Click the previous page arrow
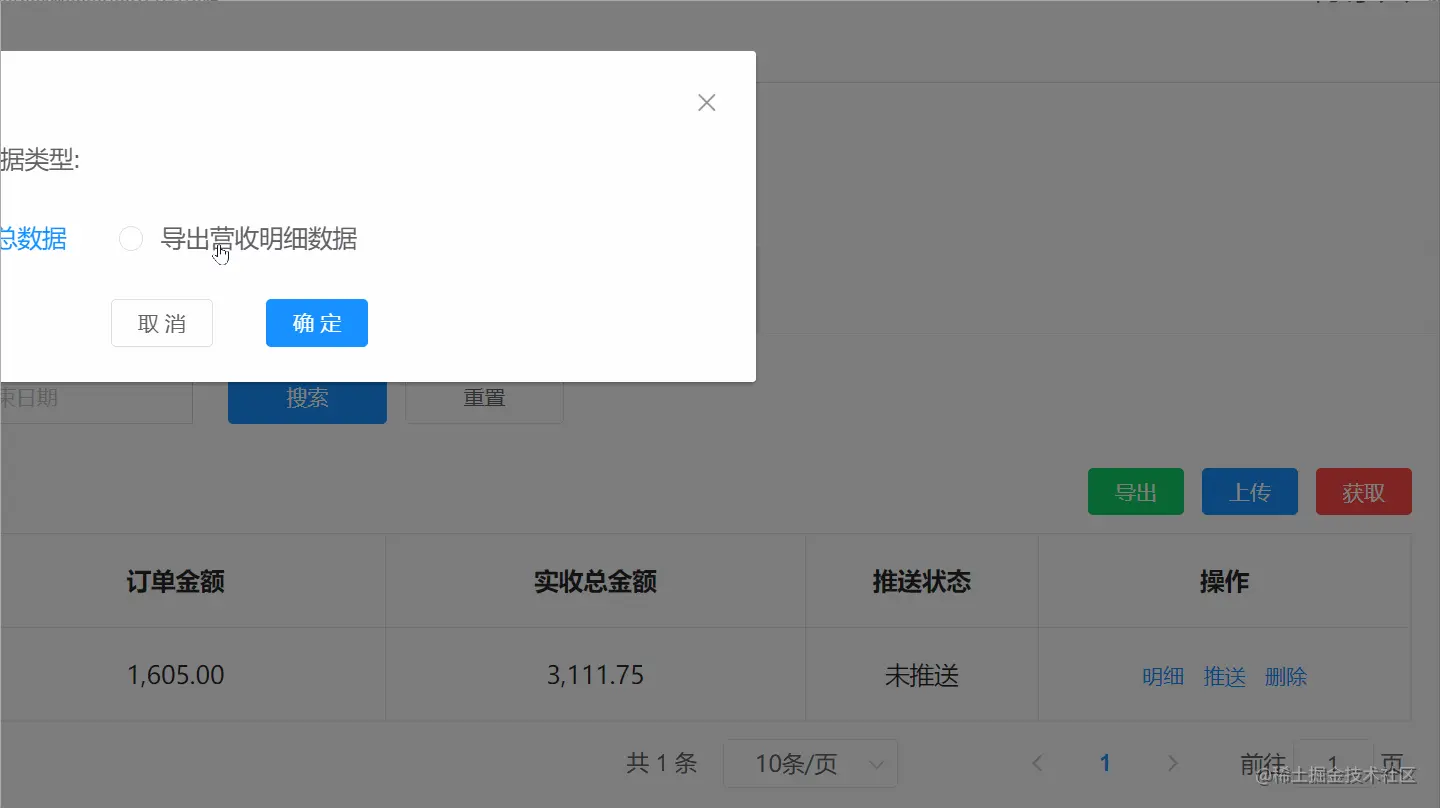The width and height of the screenshot is (1440, 808). [1037, 762]
